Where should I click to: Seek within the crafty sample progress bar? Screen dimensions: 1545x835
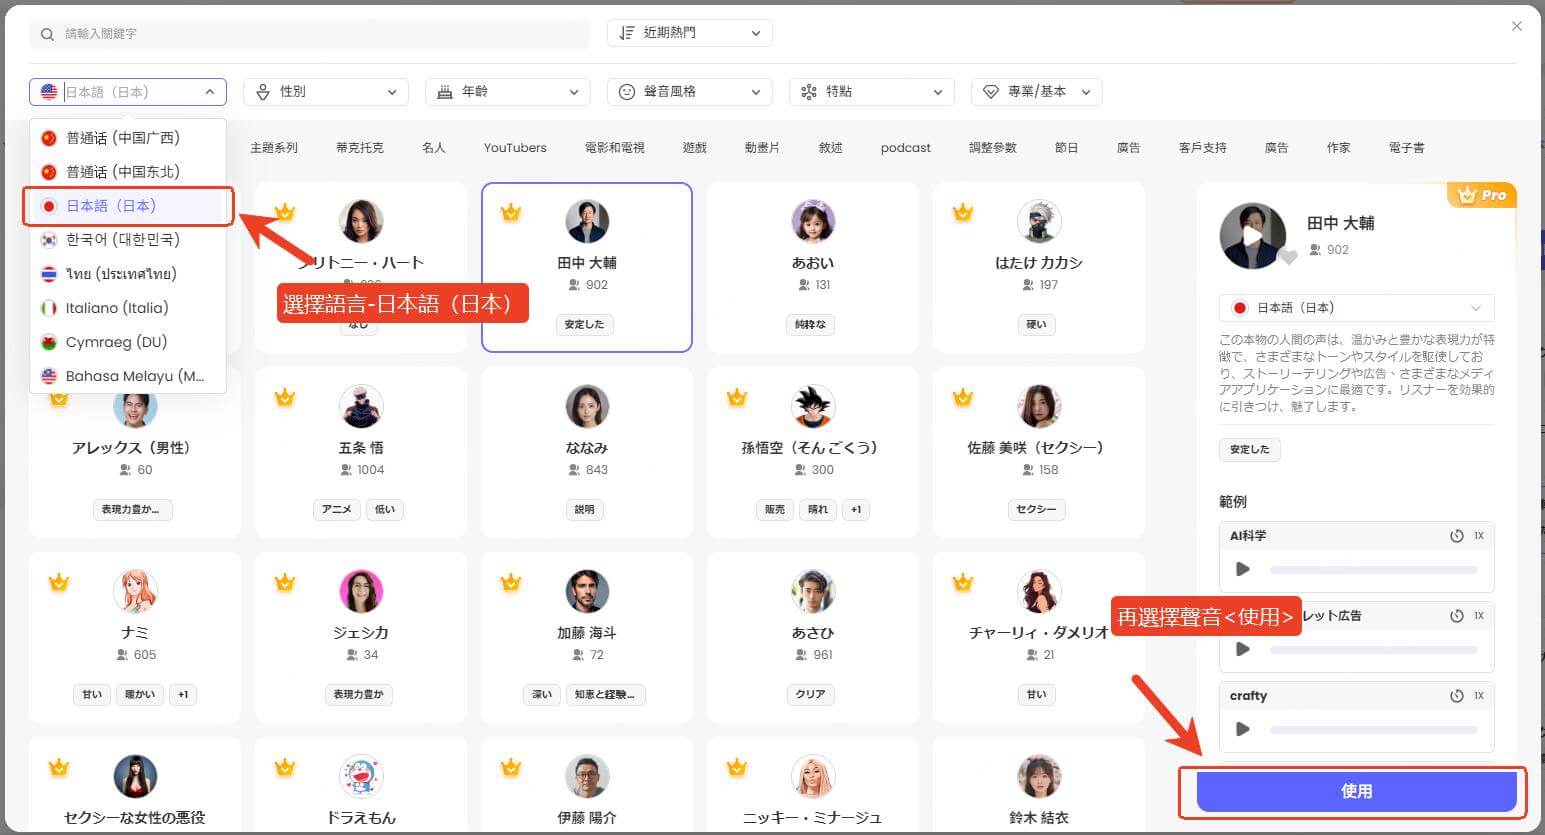coord(1374,730)
